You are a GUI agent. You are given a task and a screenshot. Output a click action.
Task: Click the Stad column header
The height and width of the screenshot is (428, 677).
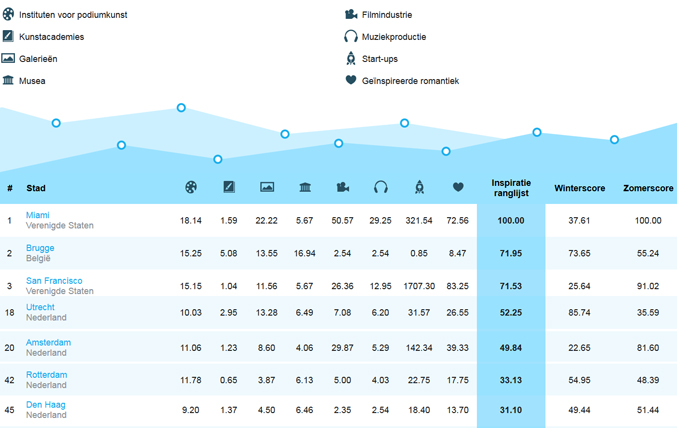(x=36, y=188)
